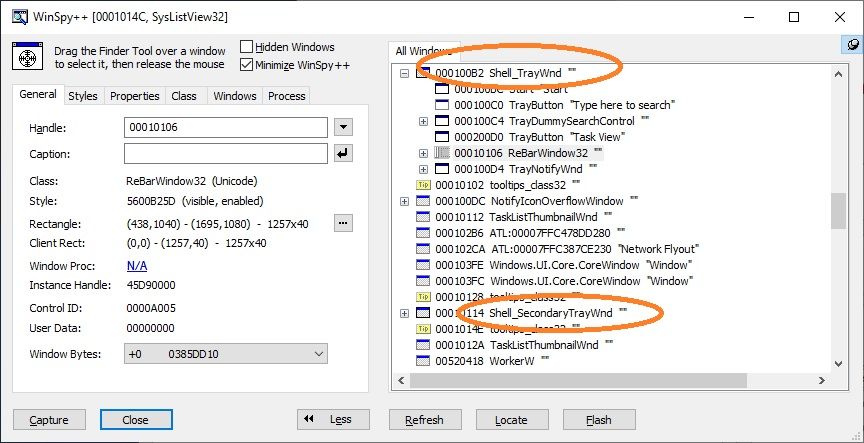Viewport: 864px width, 443px height.
Task: Select the 00010106 ReBarWindow32 row
Action: coord(528,153)
